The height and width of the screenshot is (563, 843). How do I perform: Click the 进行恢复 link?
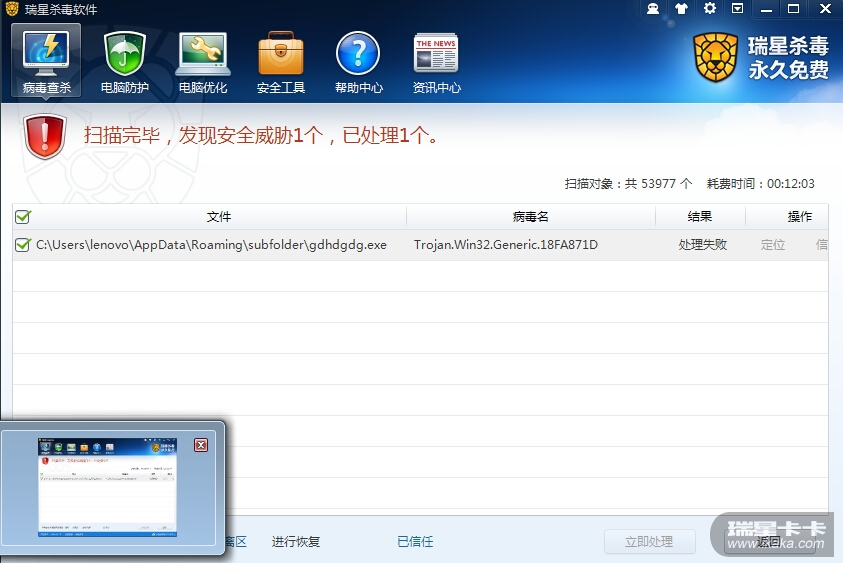coord(296,541)
